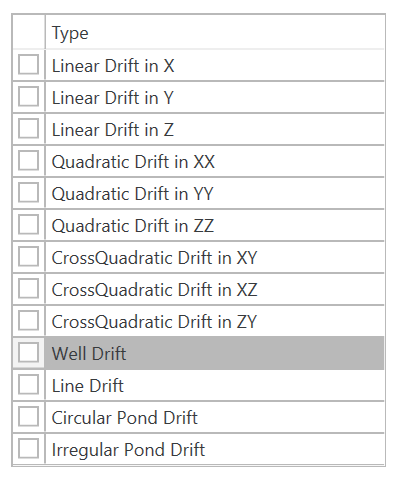Check the Irregular Pond Drift box

(x=28, y=449)
